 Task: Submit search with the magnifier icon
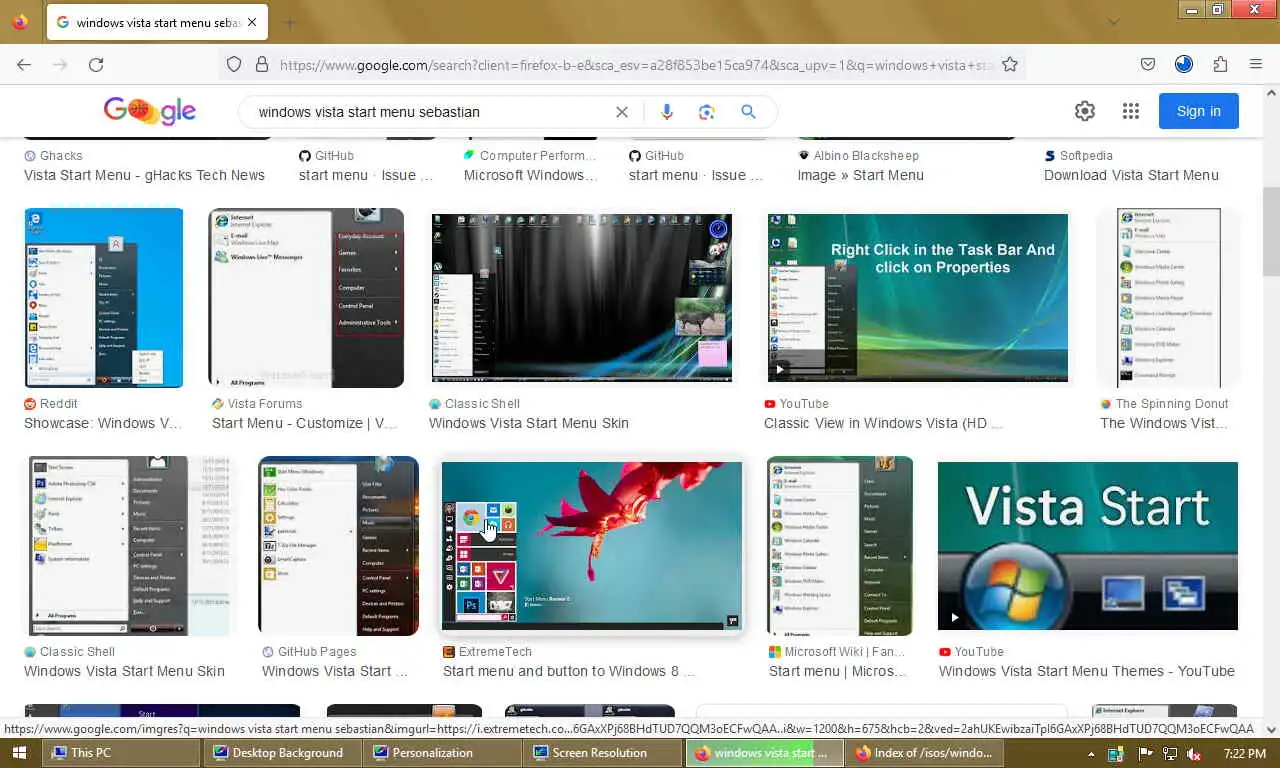tap(748, 112)
